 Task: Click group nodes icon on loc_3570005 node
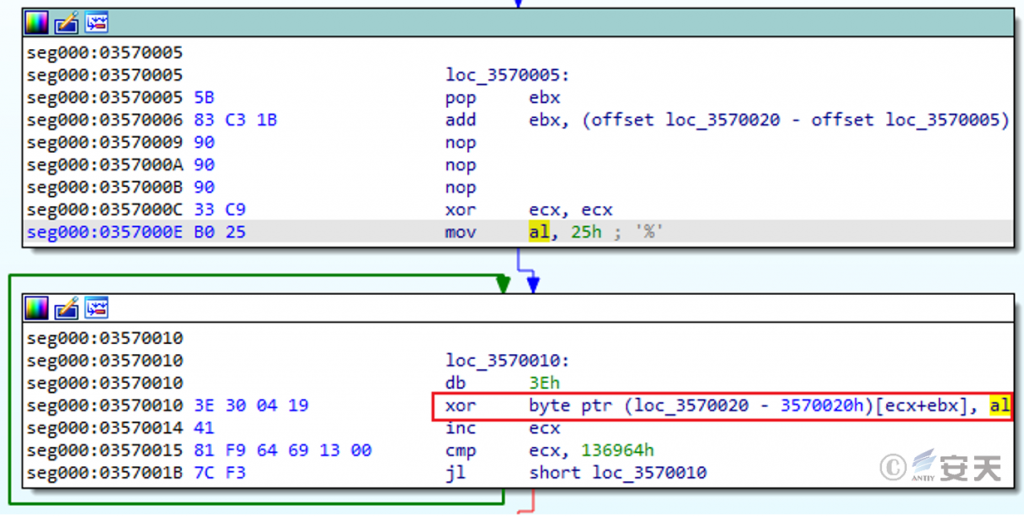tap(97, 23)
